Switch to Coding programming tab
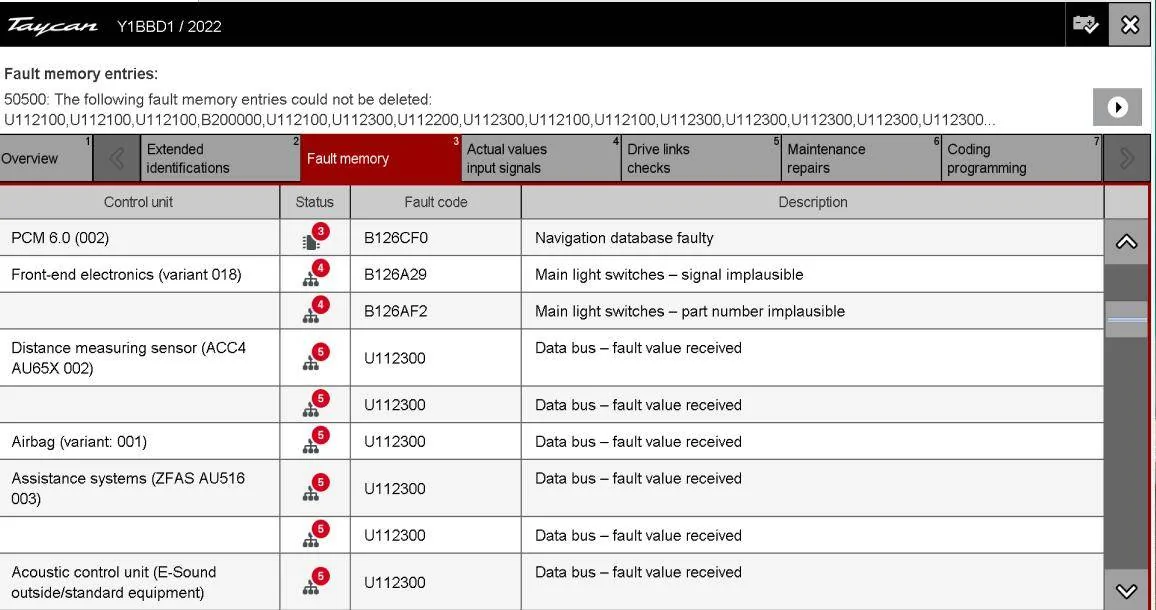Screen dimensions: 1156x610 click(x=1021, y=159)
